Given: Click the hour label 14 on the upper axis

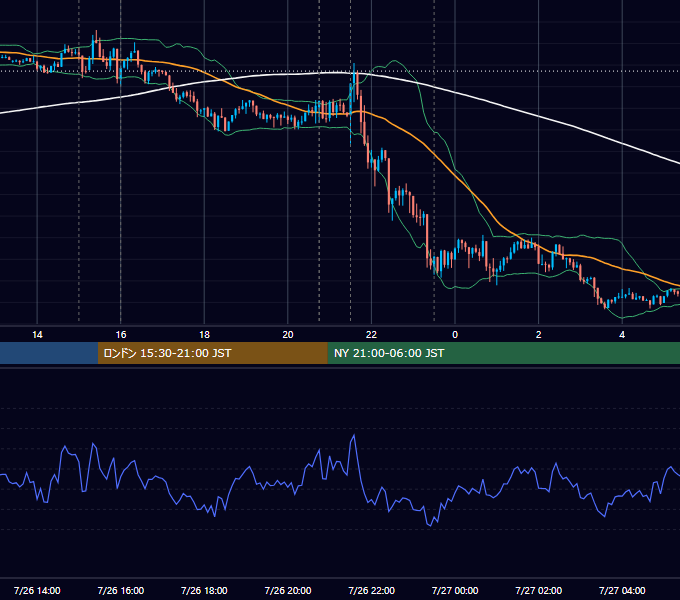Looking at the screenshot, I should [x=37, y=335].
